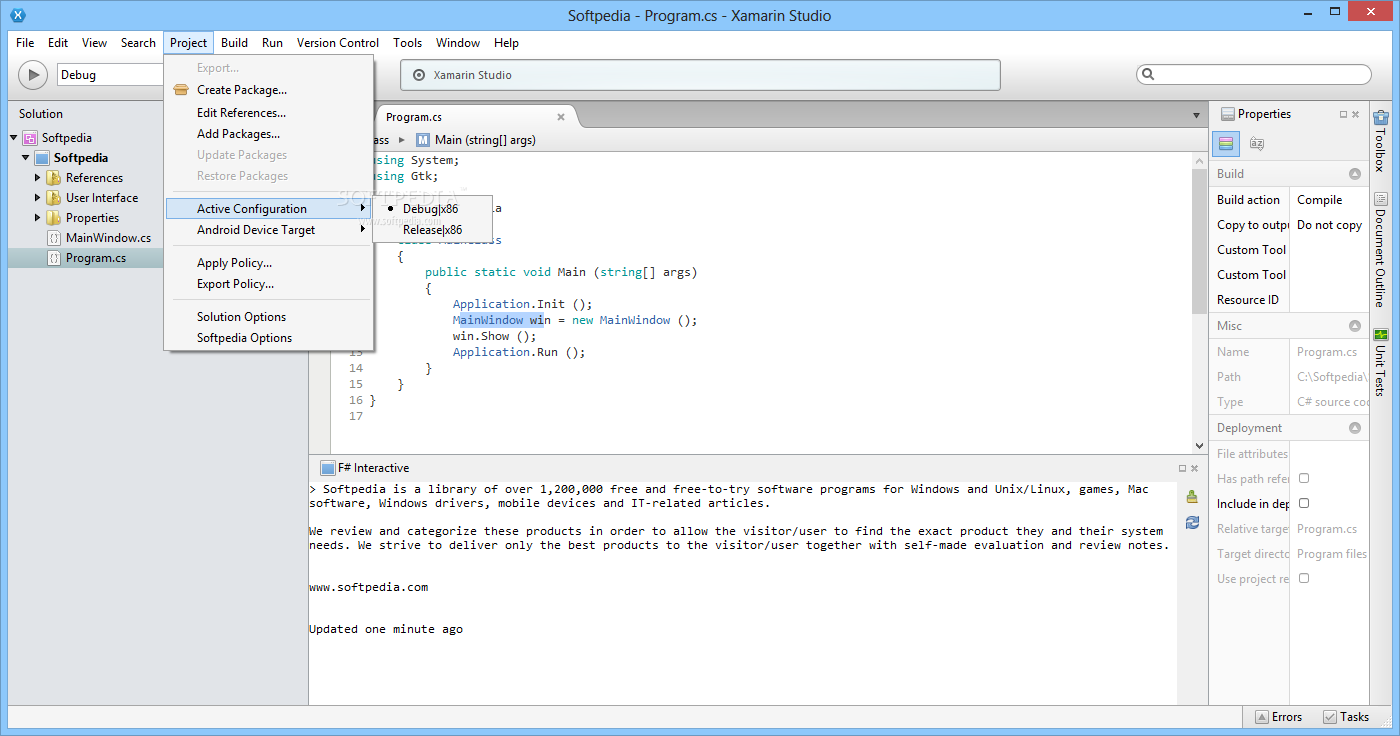Click the Errors button in status bar
The height and width of the screenshot is (736, 1400).
pyautogui.click(x=1277, y=717)
